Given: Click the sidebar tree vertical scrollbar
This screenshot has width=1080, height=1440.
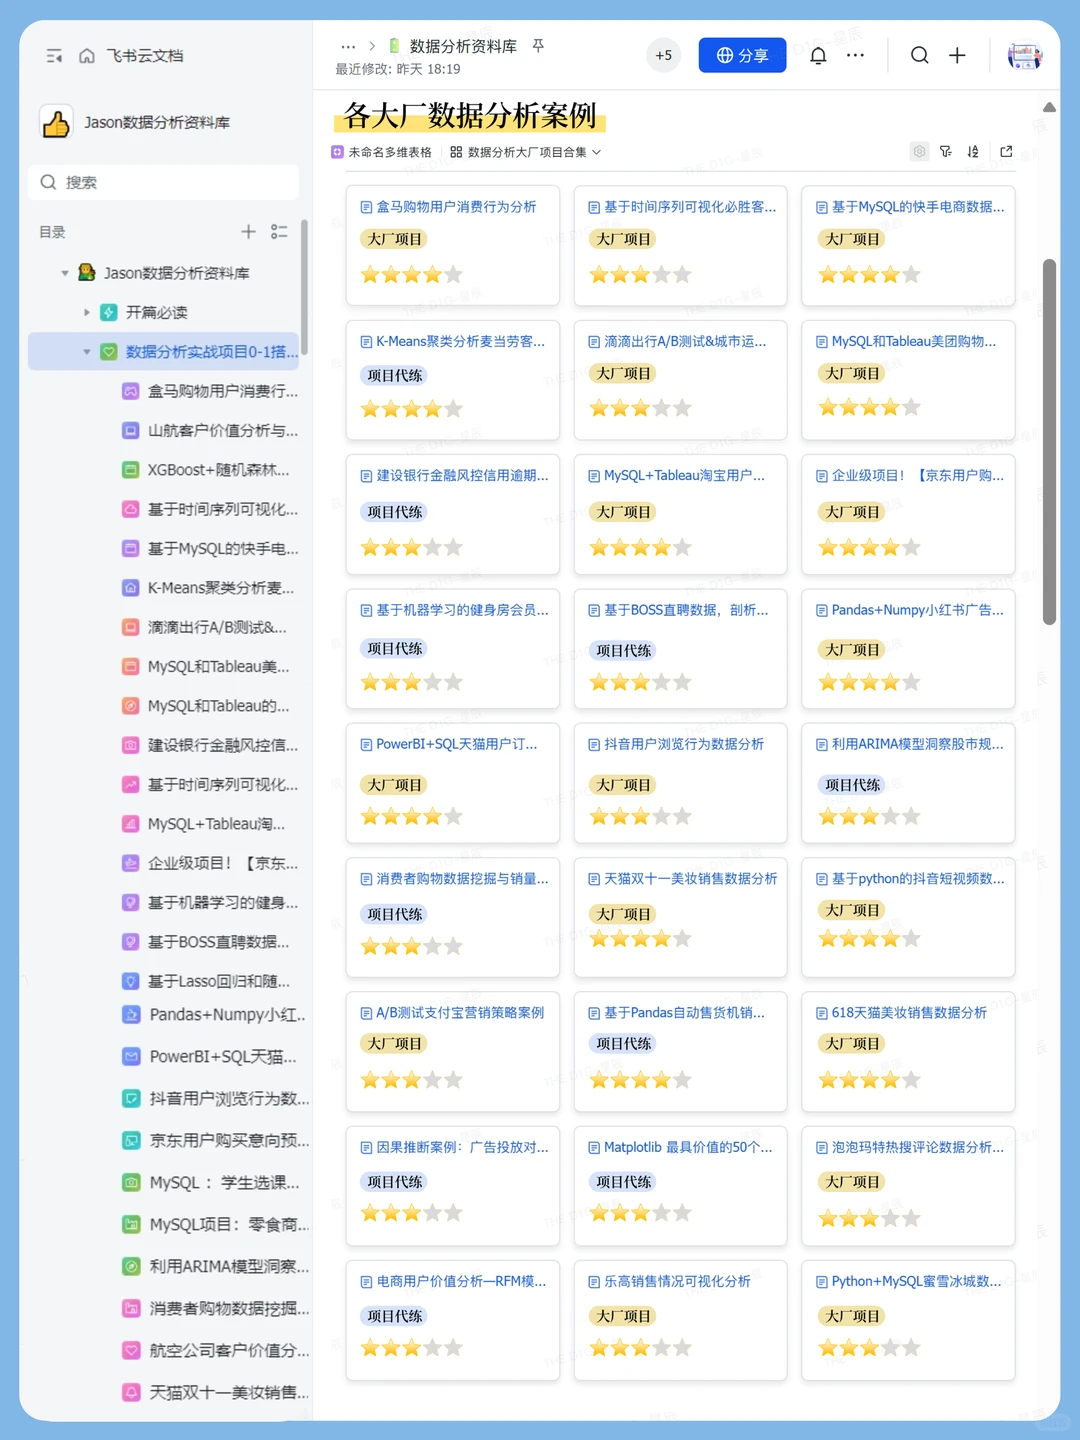Looking at the screenshot, I should (305, 288).
